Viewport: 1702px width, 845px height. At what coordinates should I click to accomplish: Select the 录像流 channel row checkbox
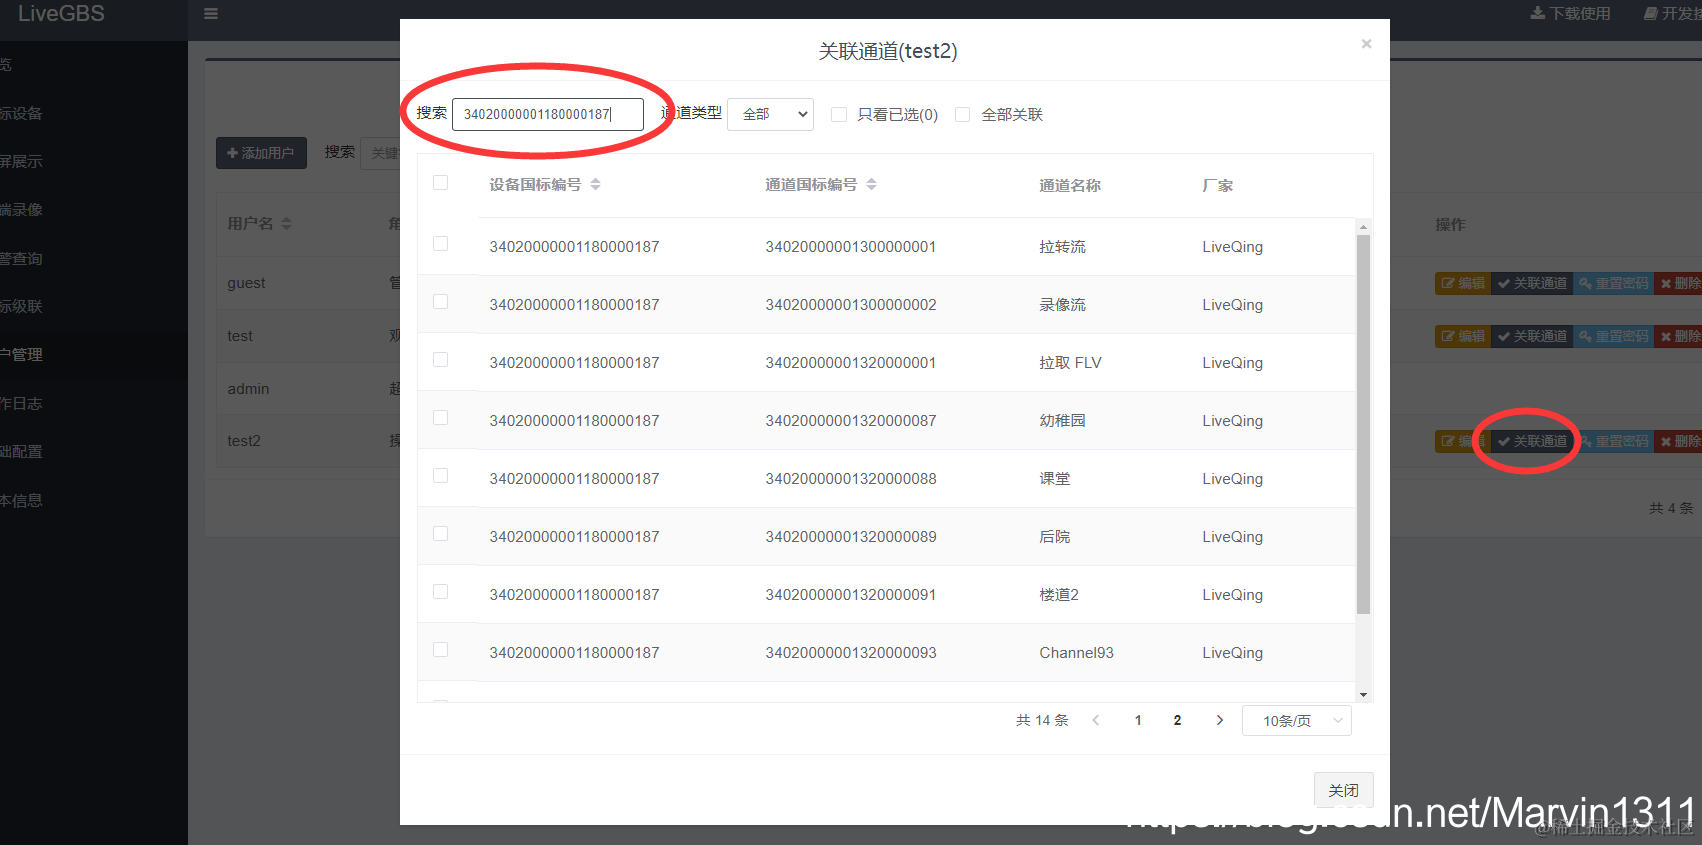(440, 302)
